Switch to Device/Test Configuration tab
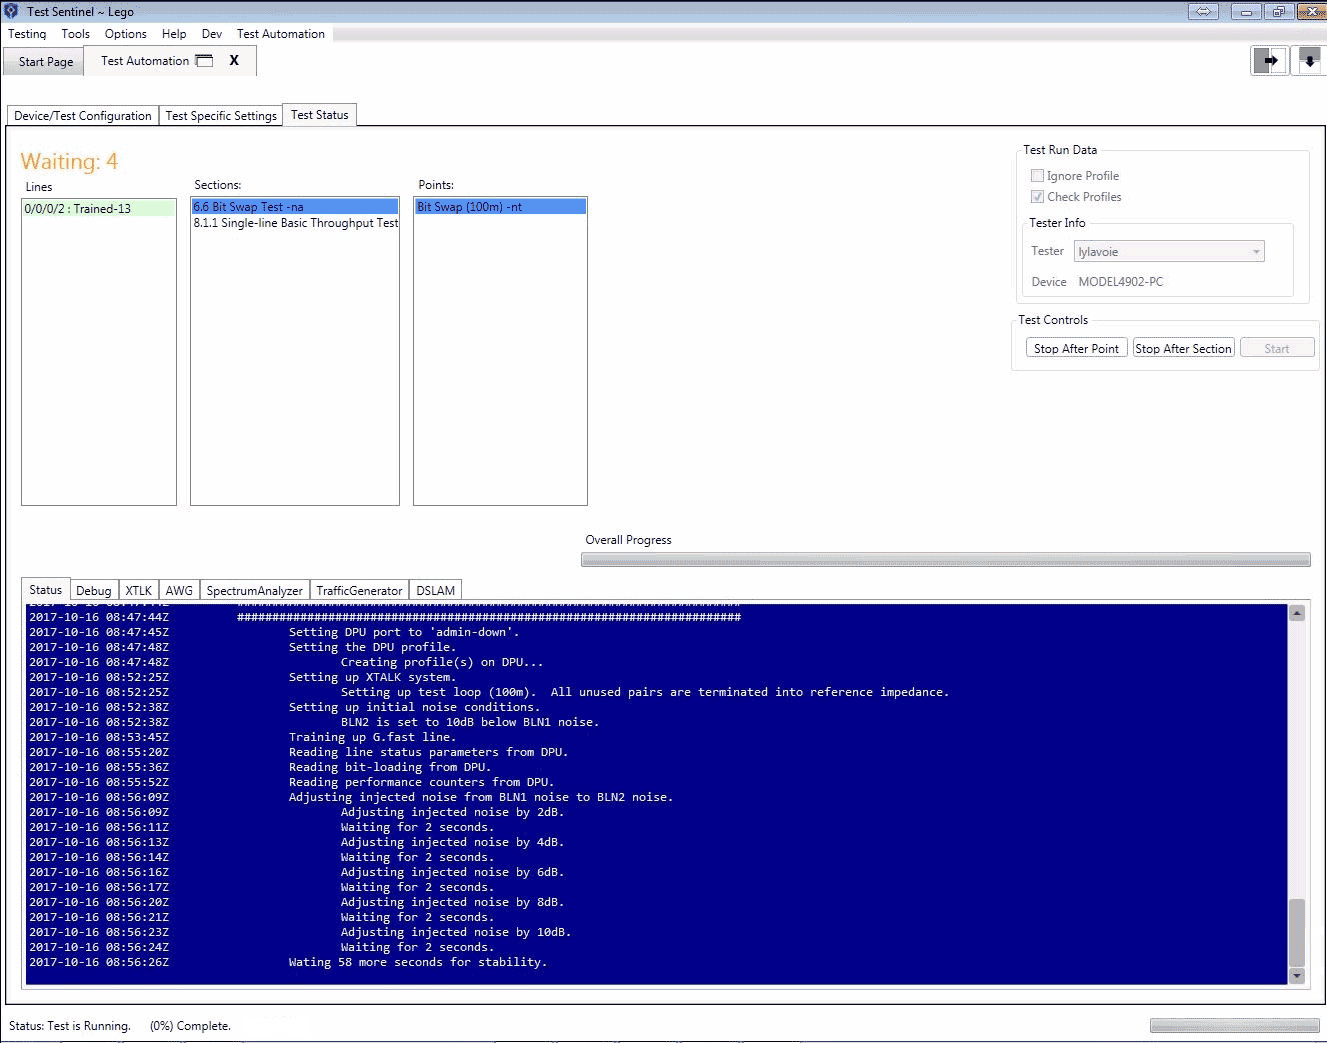This screenshot has width=1327, height=1043. (x=83, y=116)
